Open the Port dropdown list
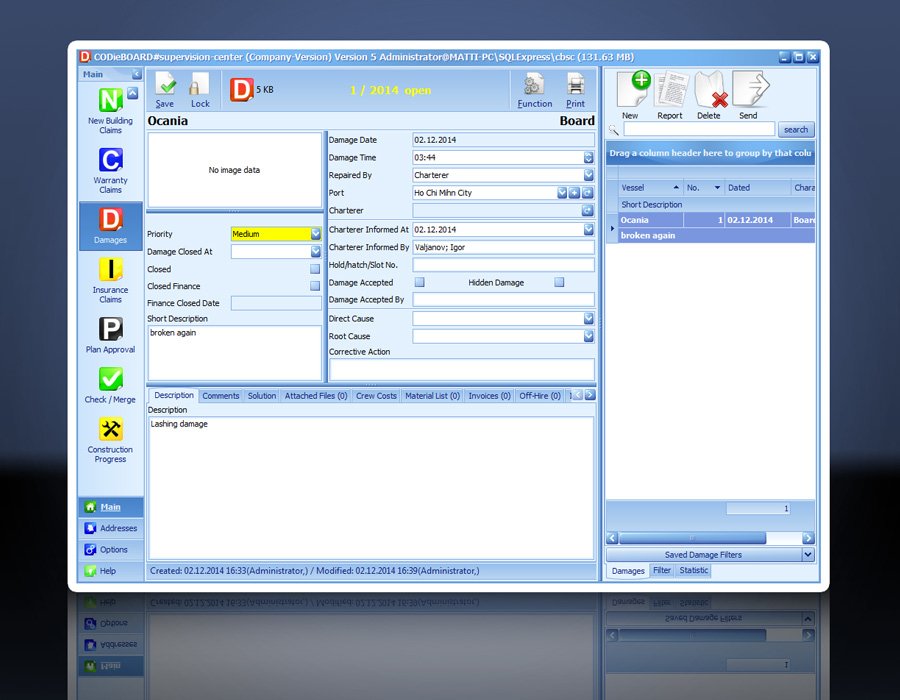 pyautogui.click(x=562, y=193)
